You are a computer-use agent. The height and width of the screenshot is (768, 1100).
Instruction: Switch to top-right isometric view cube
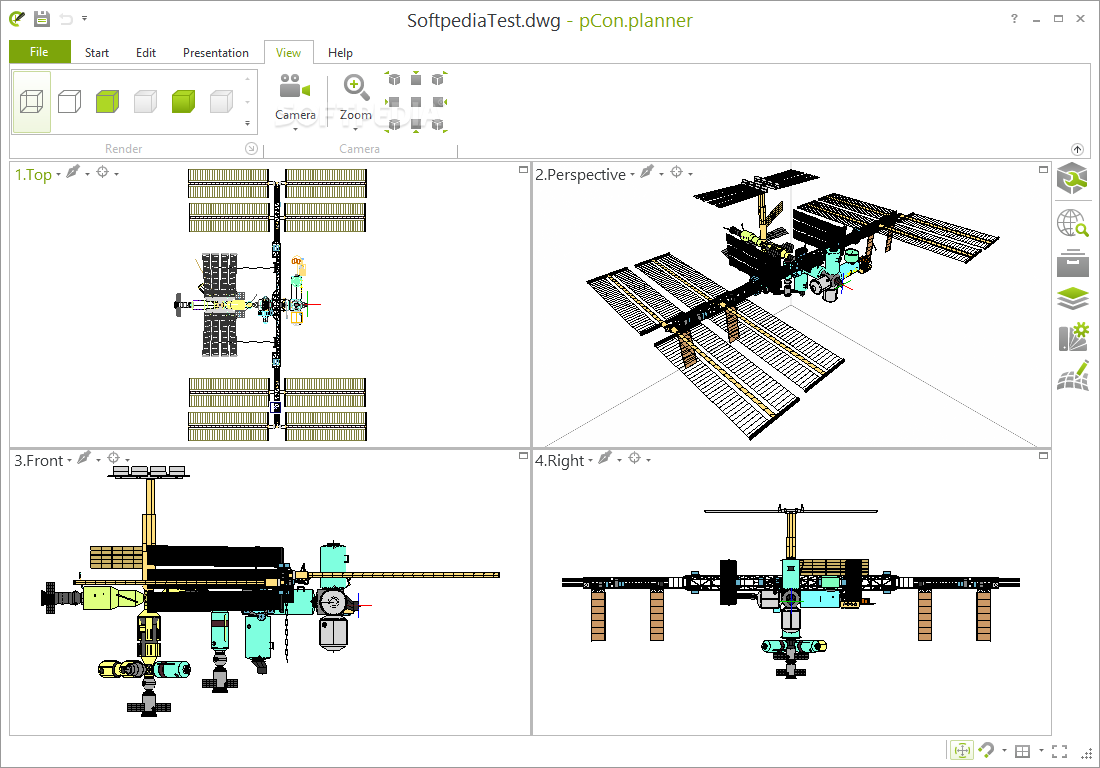coord(438,79)
